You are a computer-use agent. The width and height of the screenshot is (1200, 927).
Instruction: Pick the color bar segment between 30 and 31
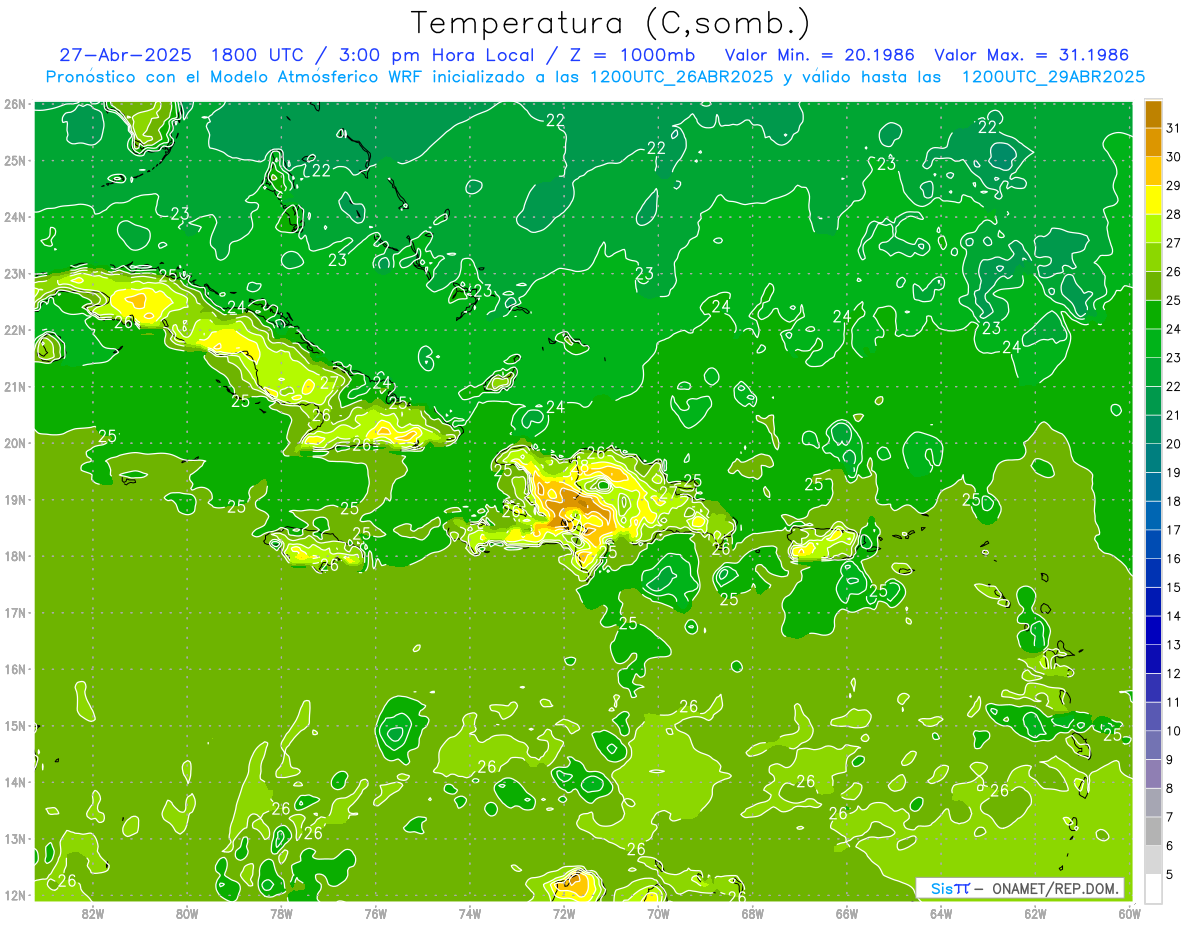(1153, 143)
